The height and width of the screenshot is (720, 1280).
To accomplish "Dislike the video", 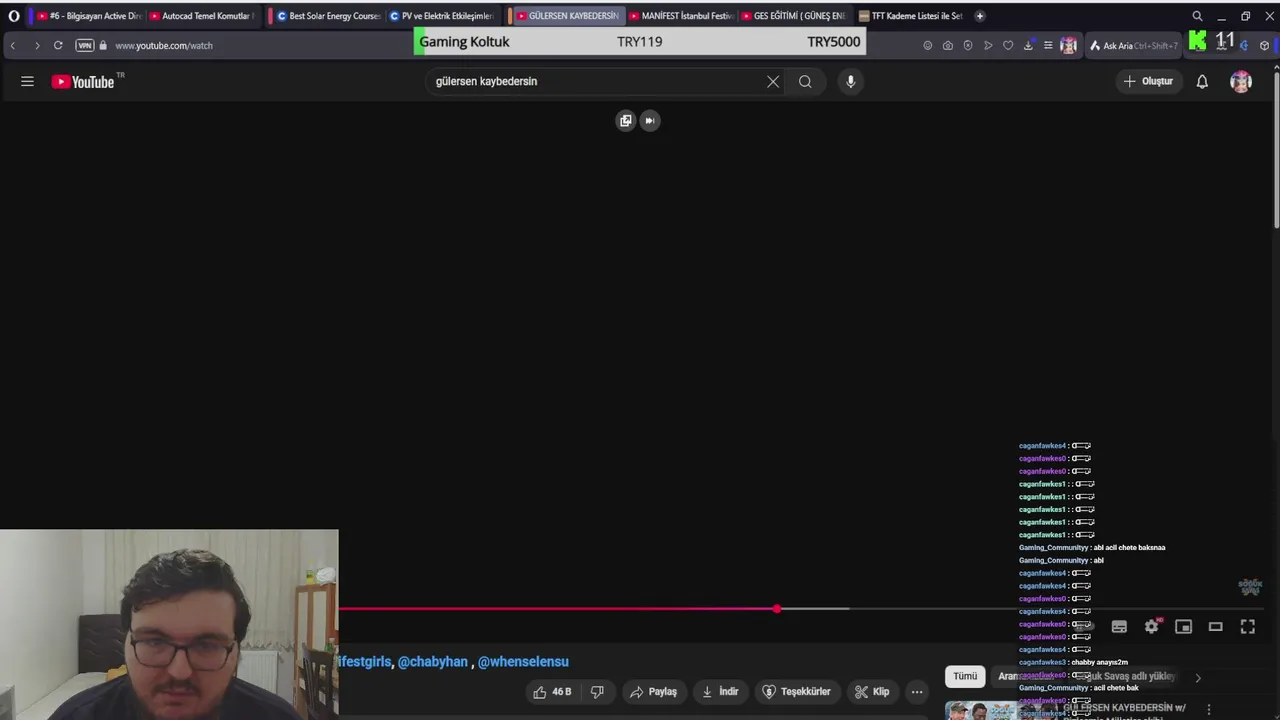I will coord(597,692).
